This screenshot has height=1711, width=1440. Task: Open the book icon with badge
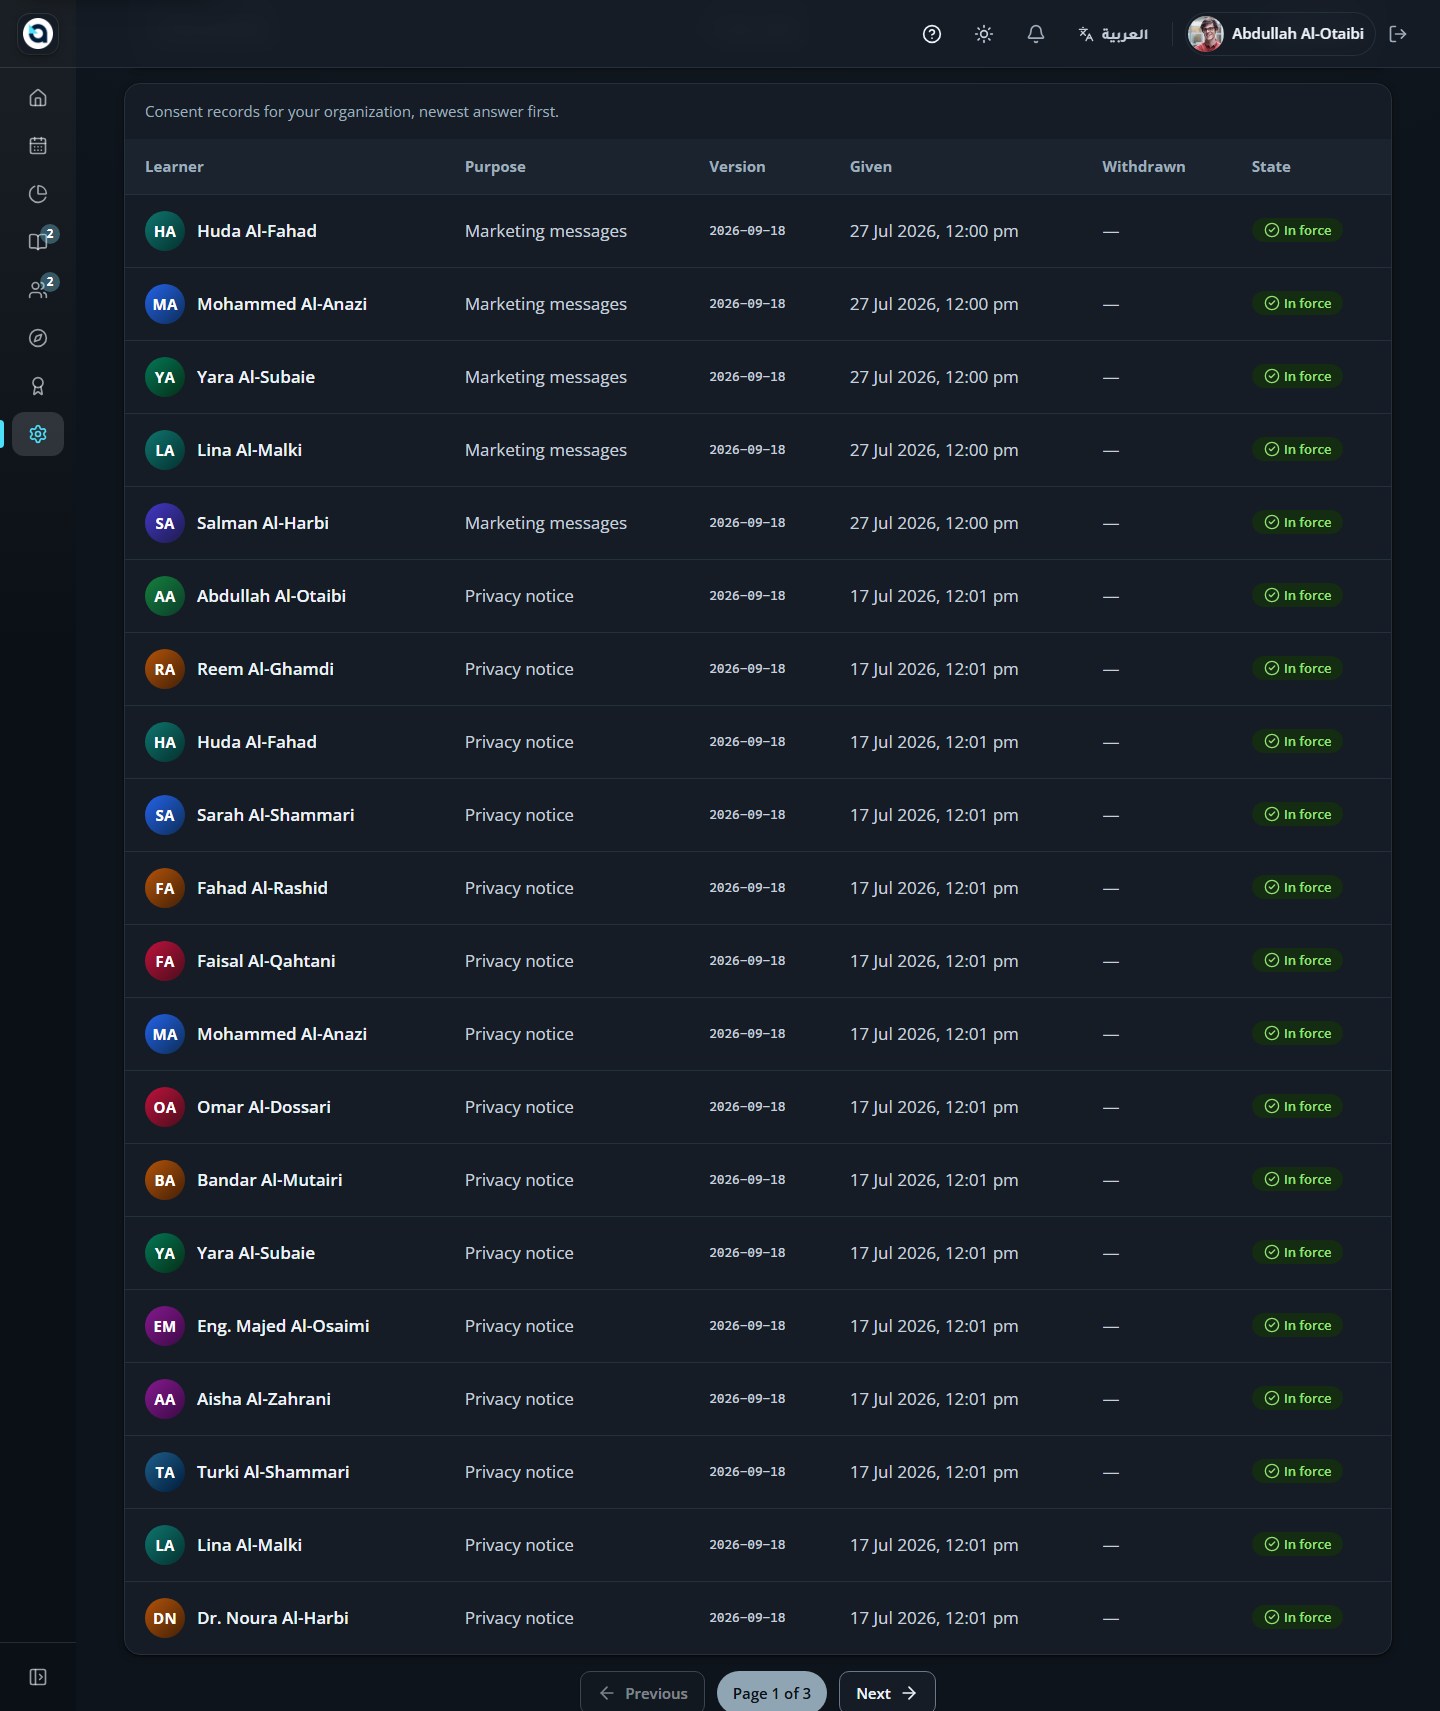pos(38,242)
